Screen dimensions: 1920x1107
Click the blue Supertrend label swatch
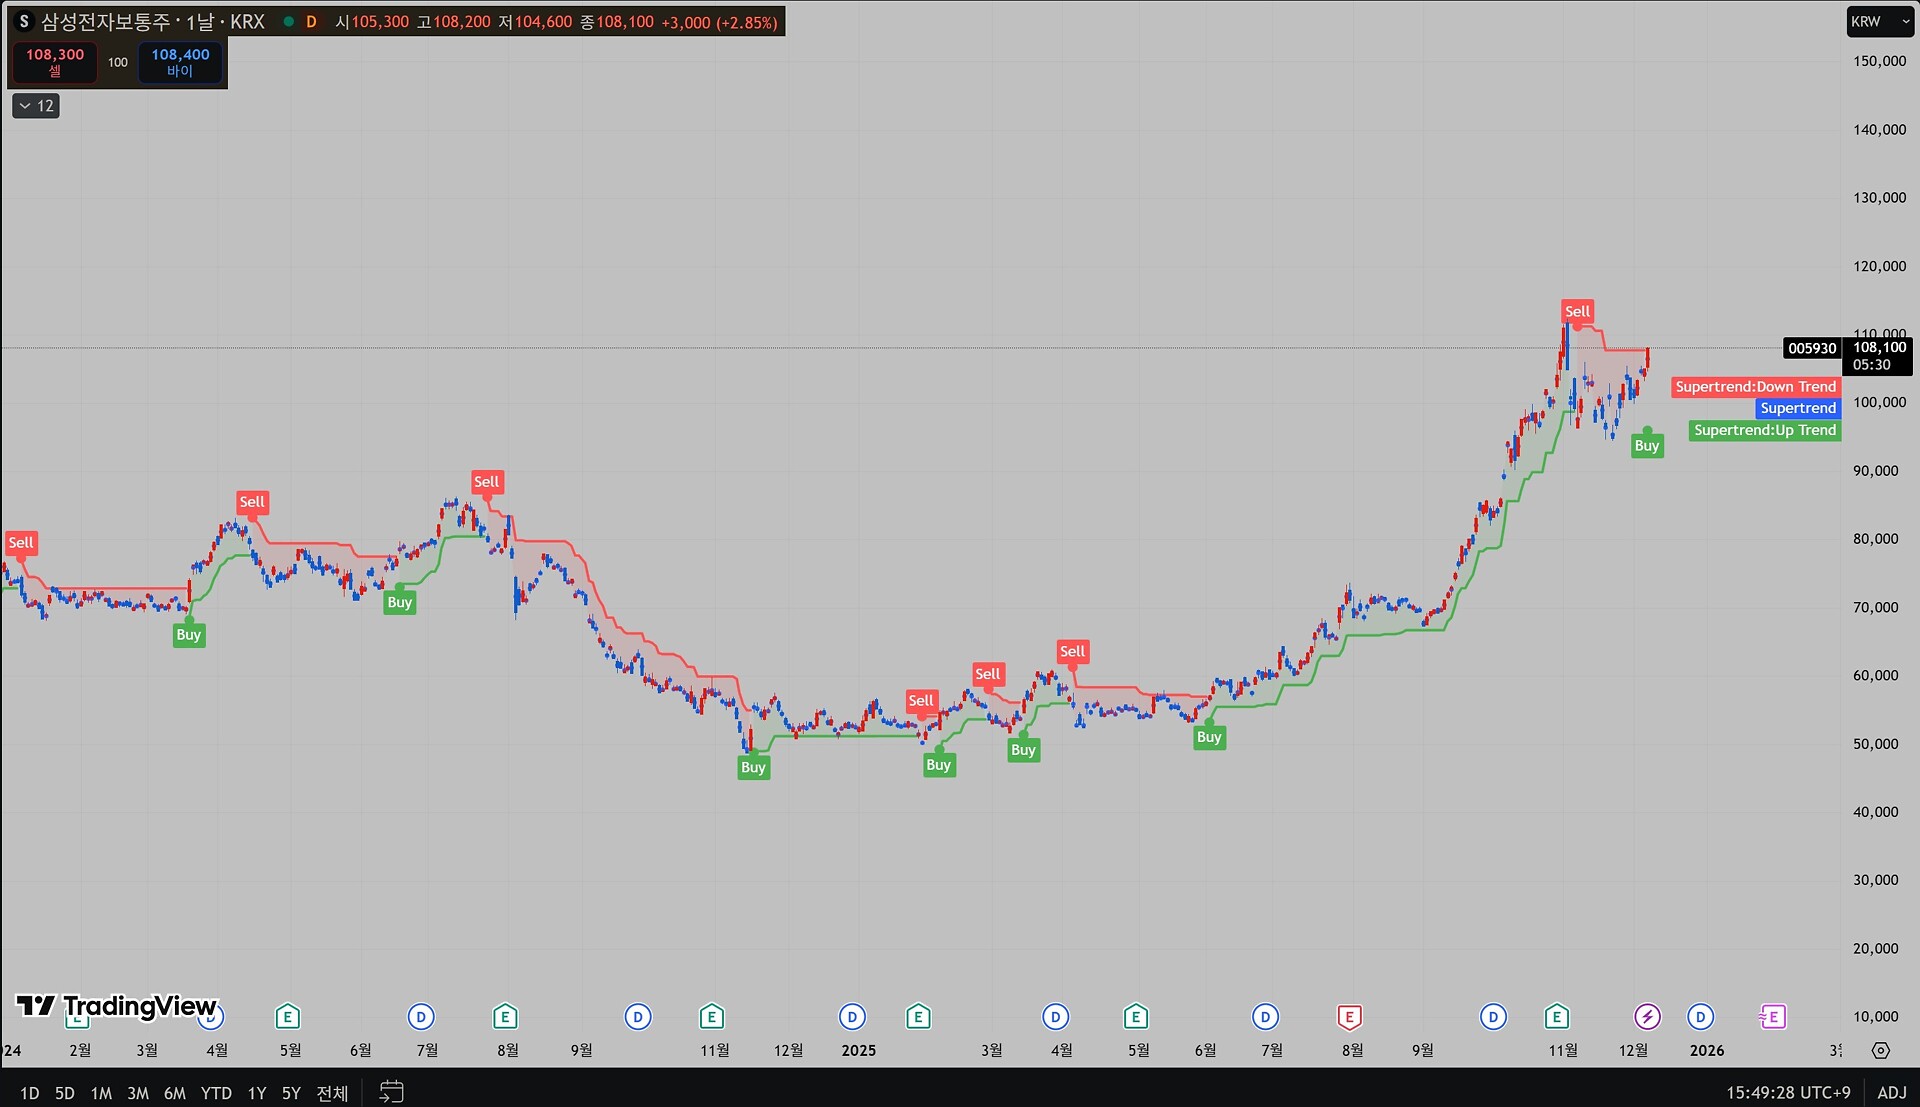[1797, 408]
